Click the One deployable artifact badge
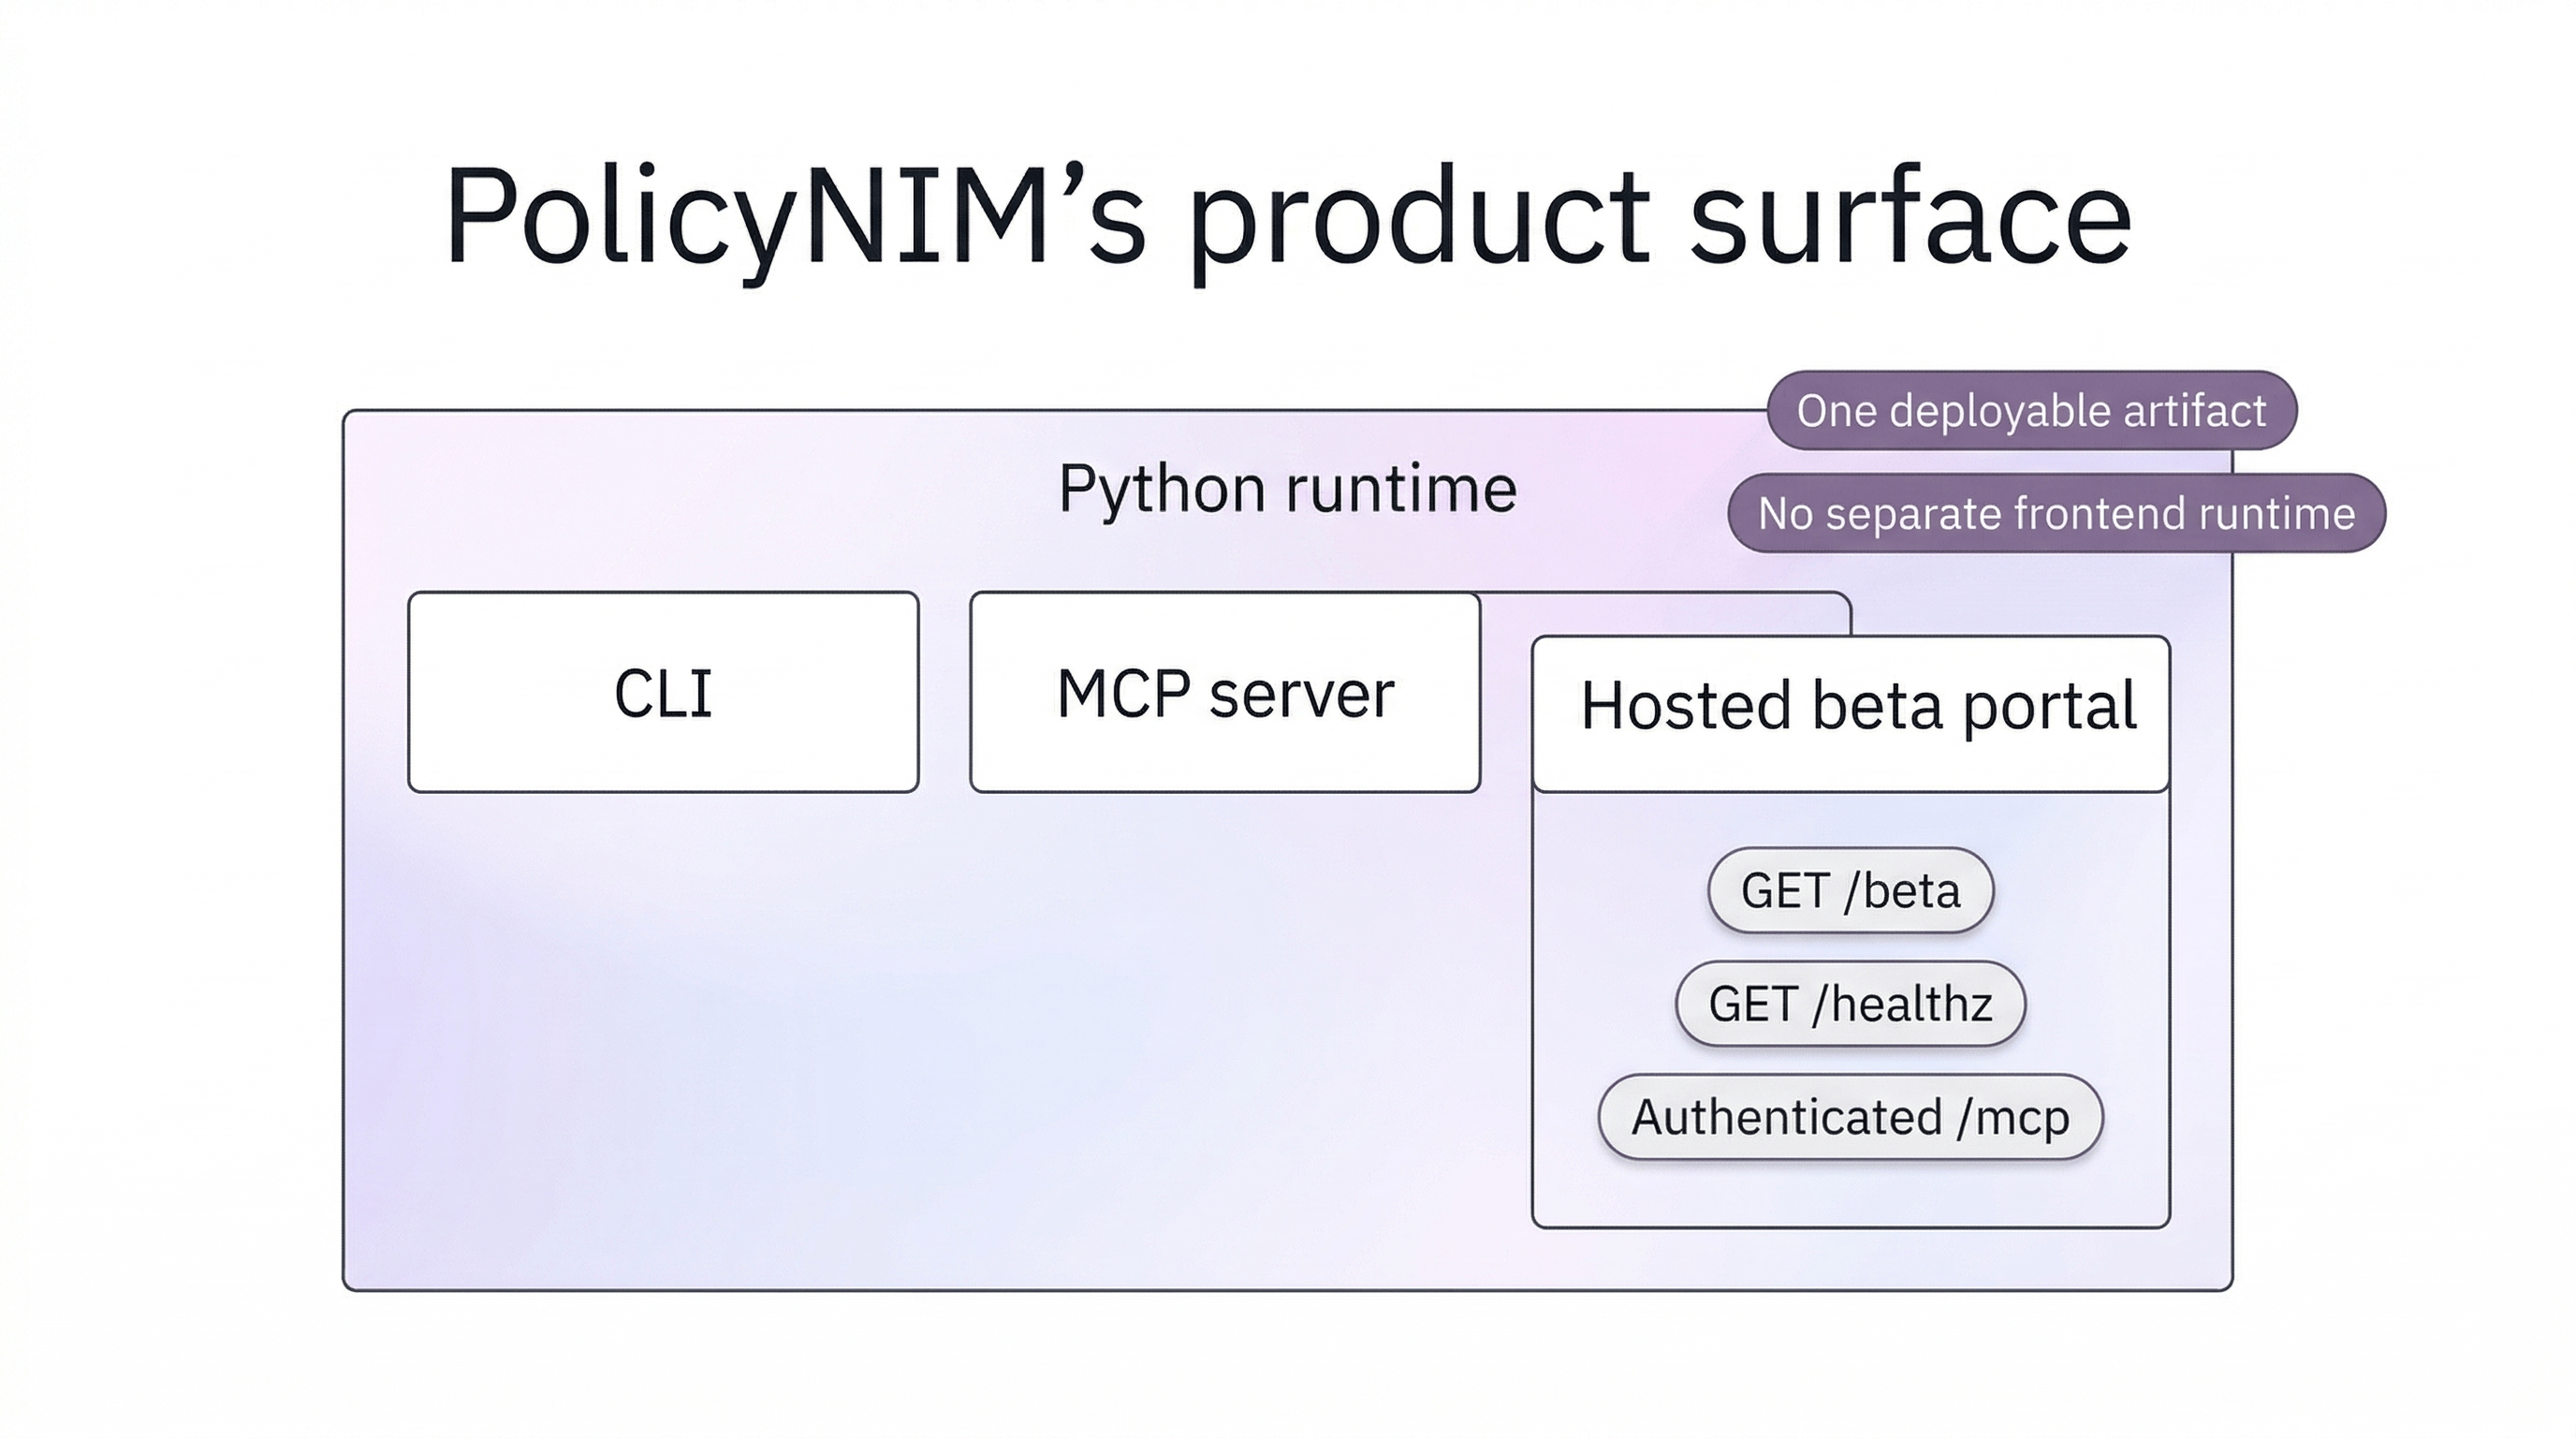 pyautogui.click(x=2031, y=410)
